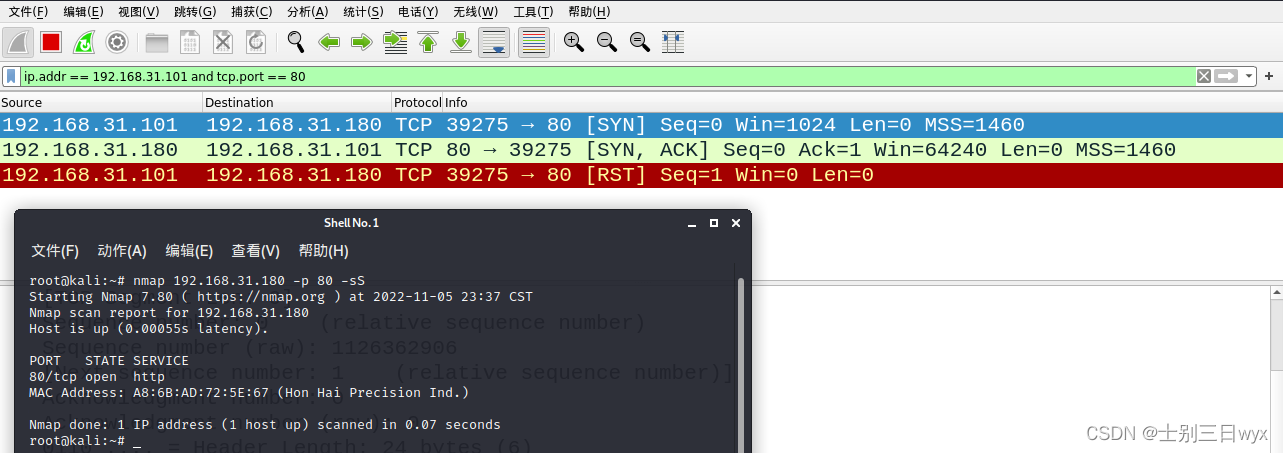The width and height of the screenshot is (1283, 453).
Task: Save the capture file from the toolbar
Action: tap(190, 42)
